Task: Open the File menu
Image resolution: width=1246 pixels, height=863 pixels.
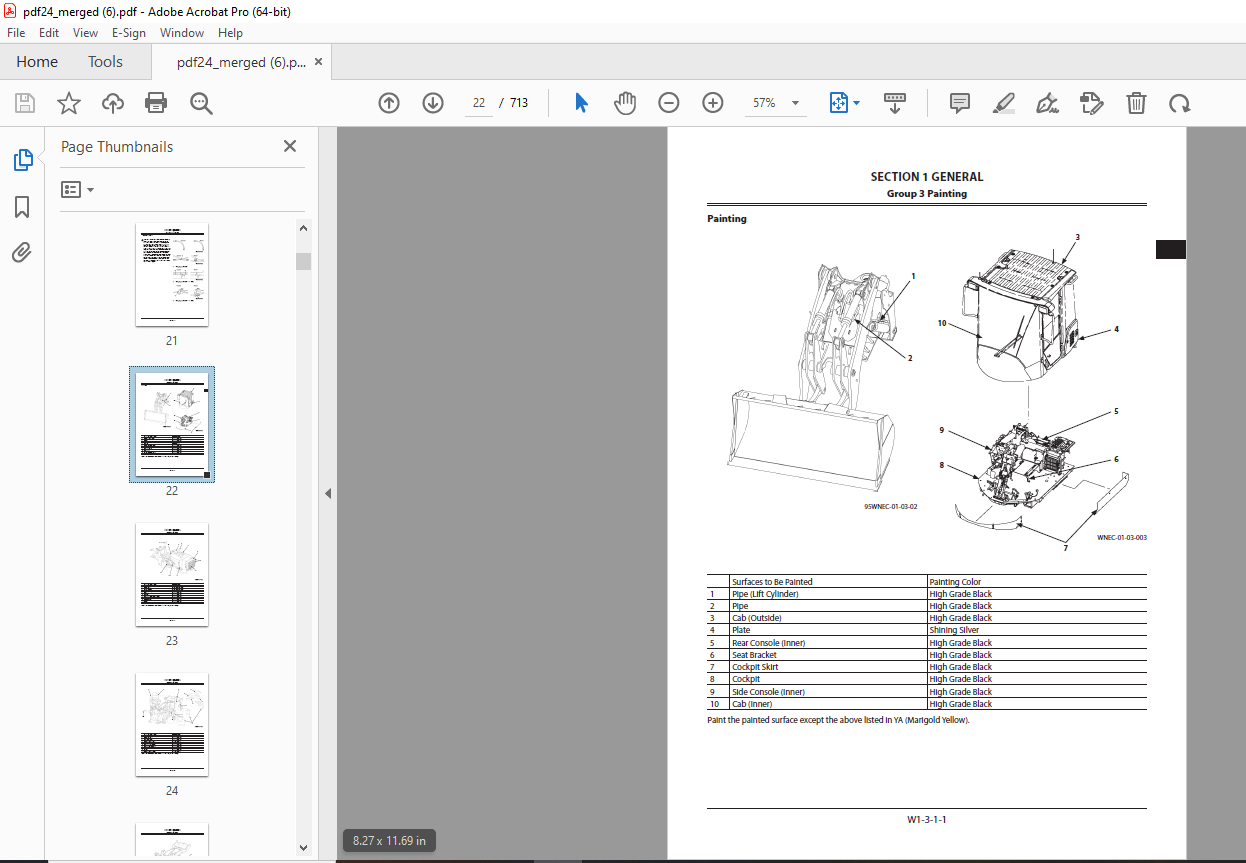Action: tap(16, 33)
